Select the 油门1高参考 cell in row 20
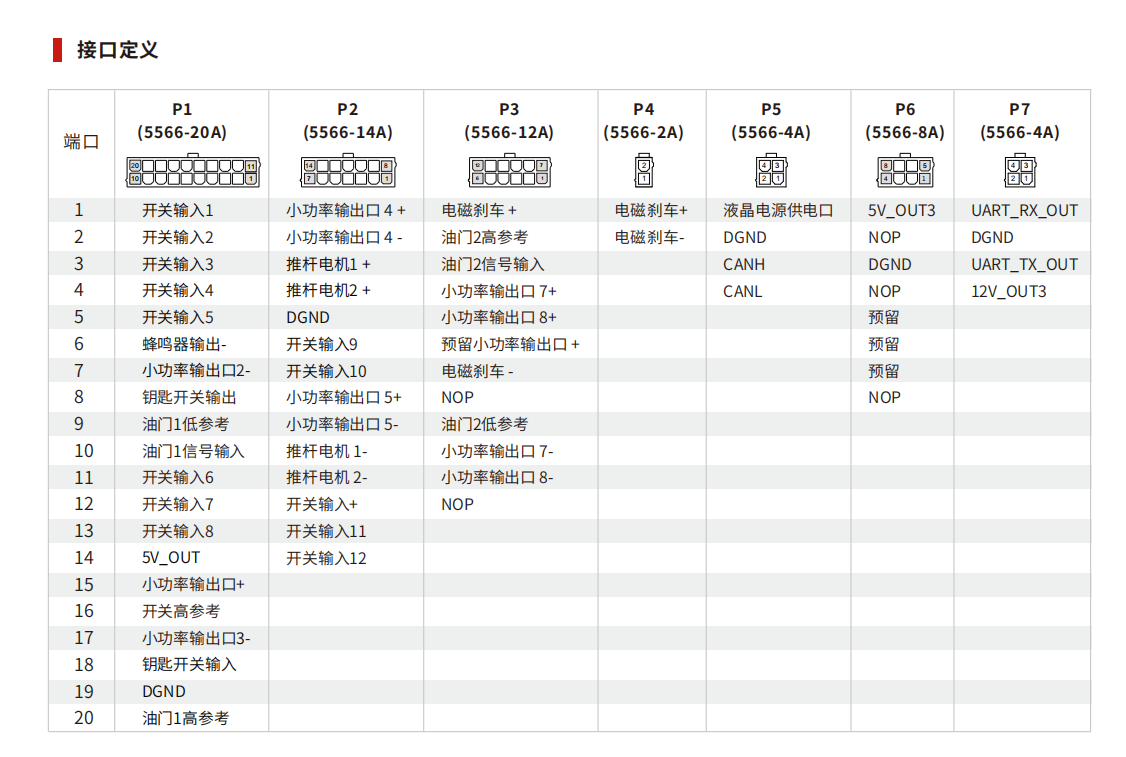 185,719
